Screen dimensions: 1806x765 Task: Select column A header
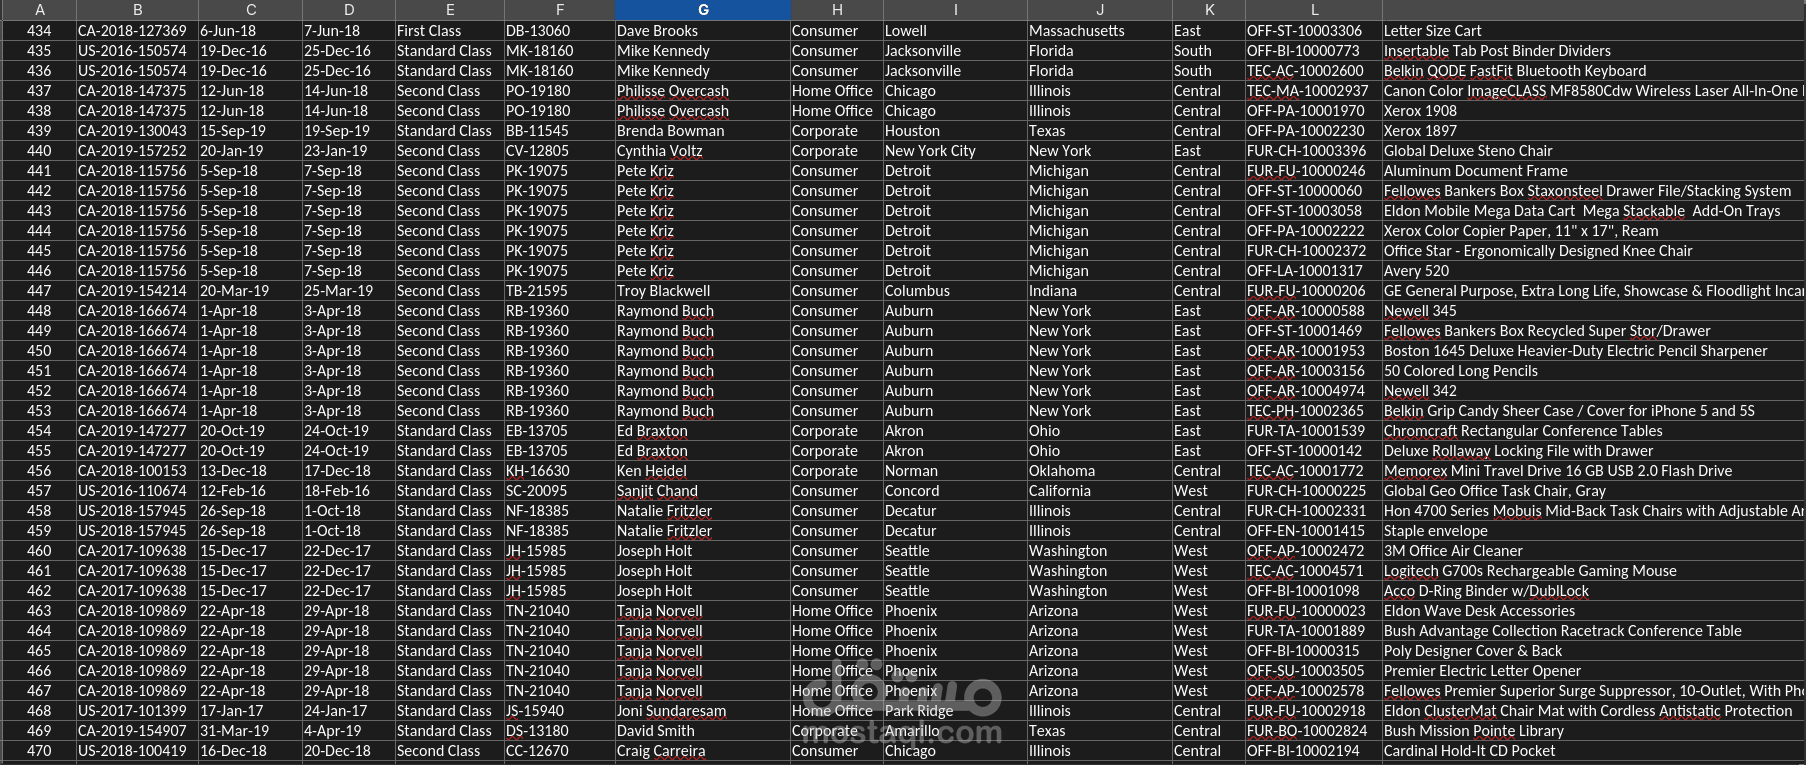click(39, 10)
